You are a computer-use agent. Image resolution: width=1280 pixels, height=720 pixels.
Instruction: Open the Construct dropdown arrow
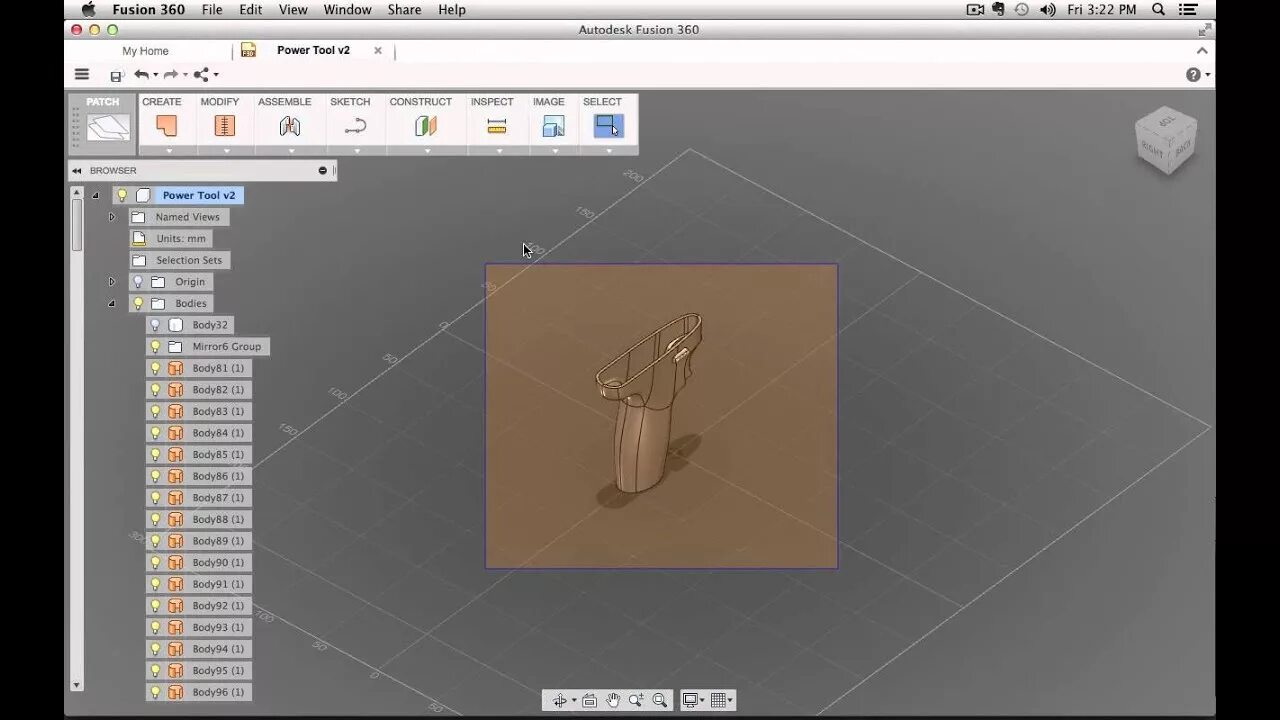click(x=427, y=151)
